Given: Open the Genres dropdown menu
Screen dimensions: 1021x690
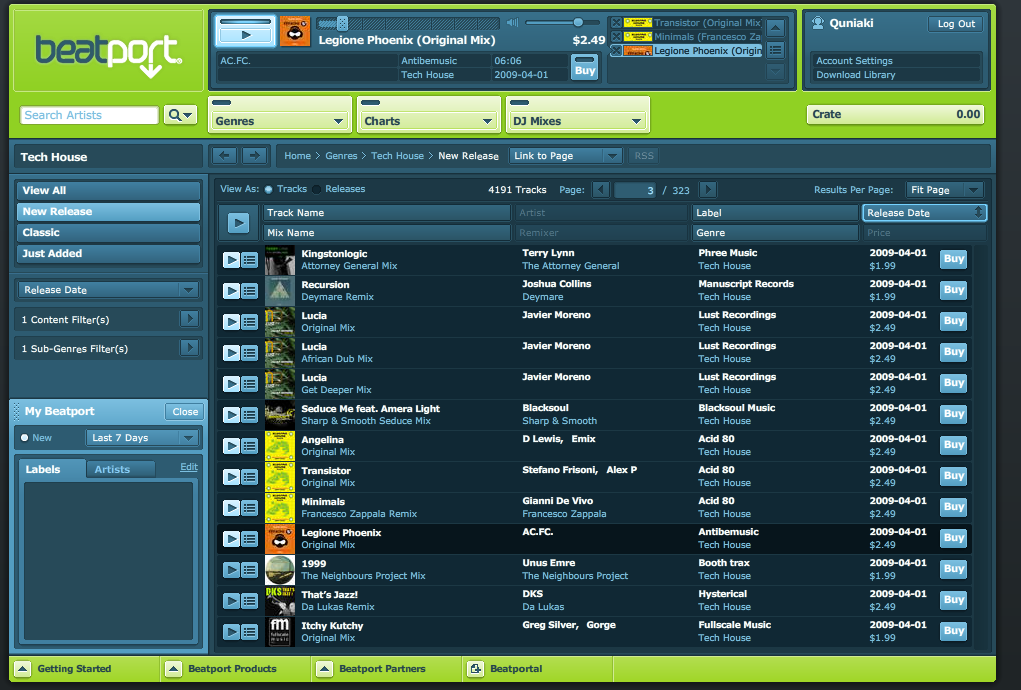Looking at the screenshot, I should coord(280,121).
